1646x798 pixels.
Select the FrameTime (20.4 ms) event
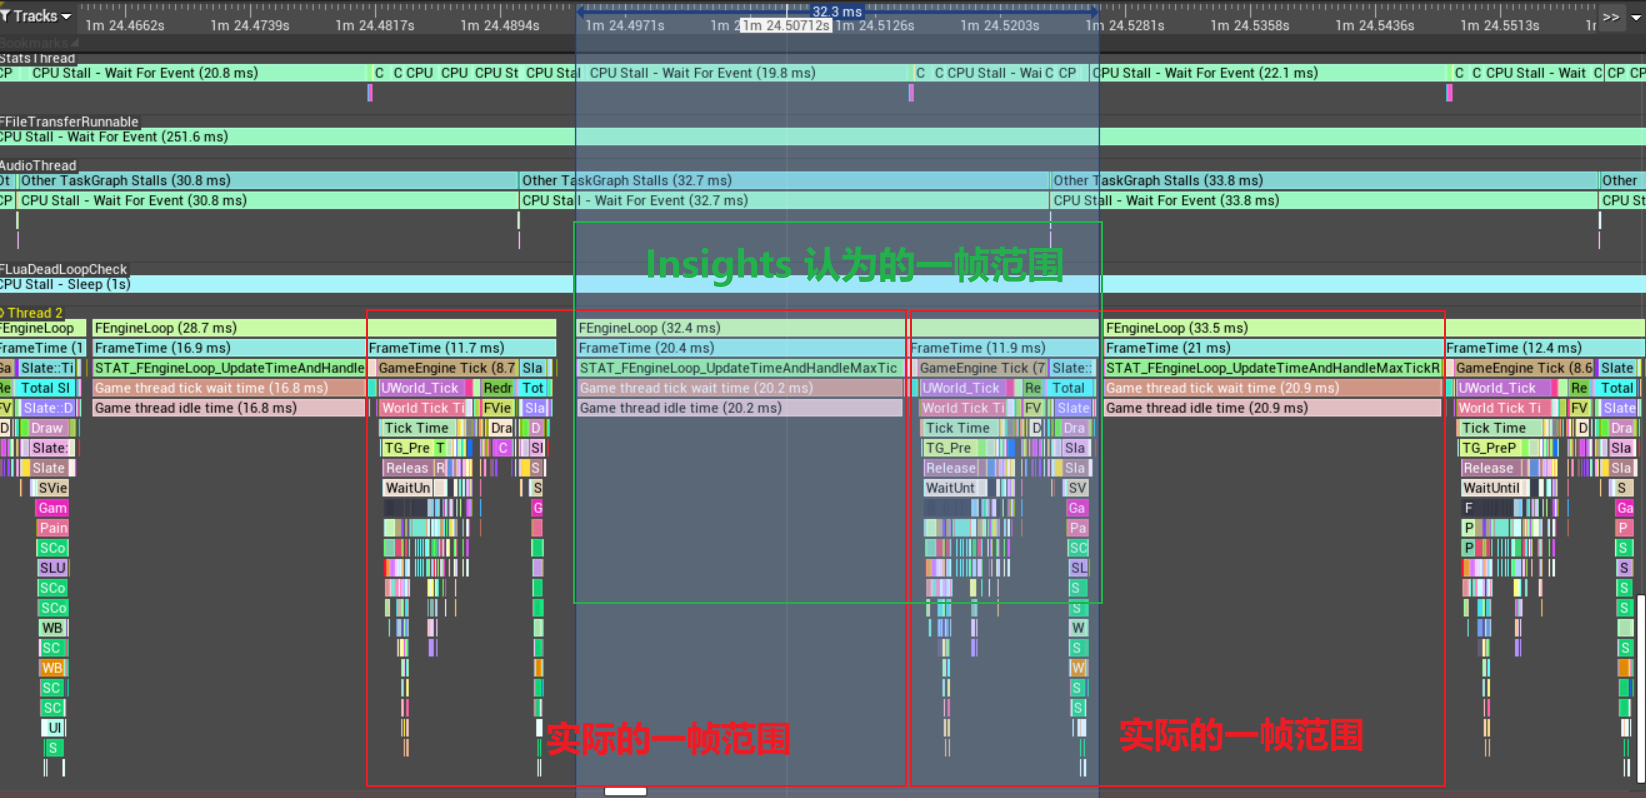[x=741, y=348]
